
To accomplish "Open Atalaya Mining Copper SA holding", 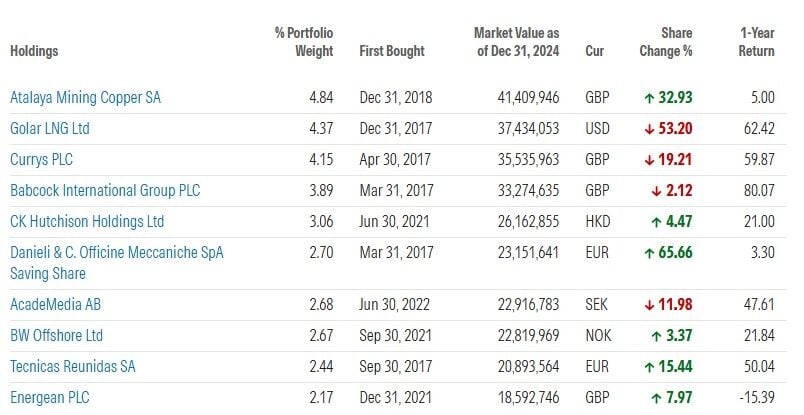I will [85, 98].
